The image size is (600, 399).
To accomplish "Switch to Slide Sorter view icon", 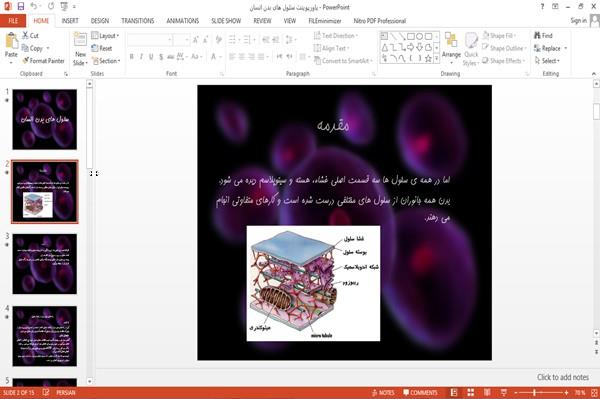I will [471, 392].
